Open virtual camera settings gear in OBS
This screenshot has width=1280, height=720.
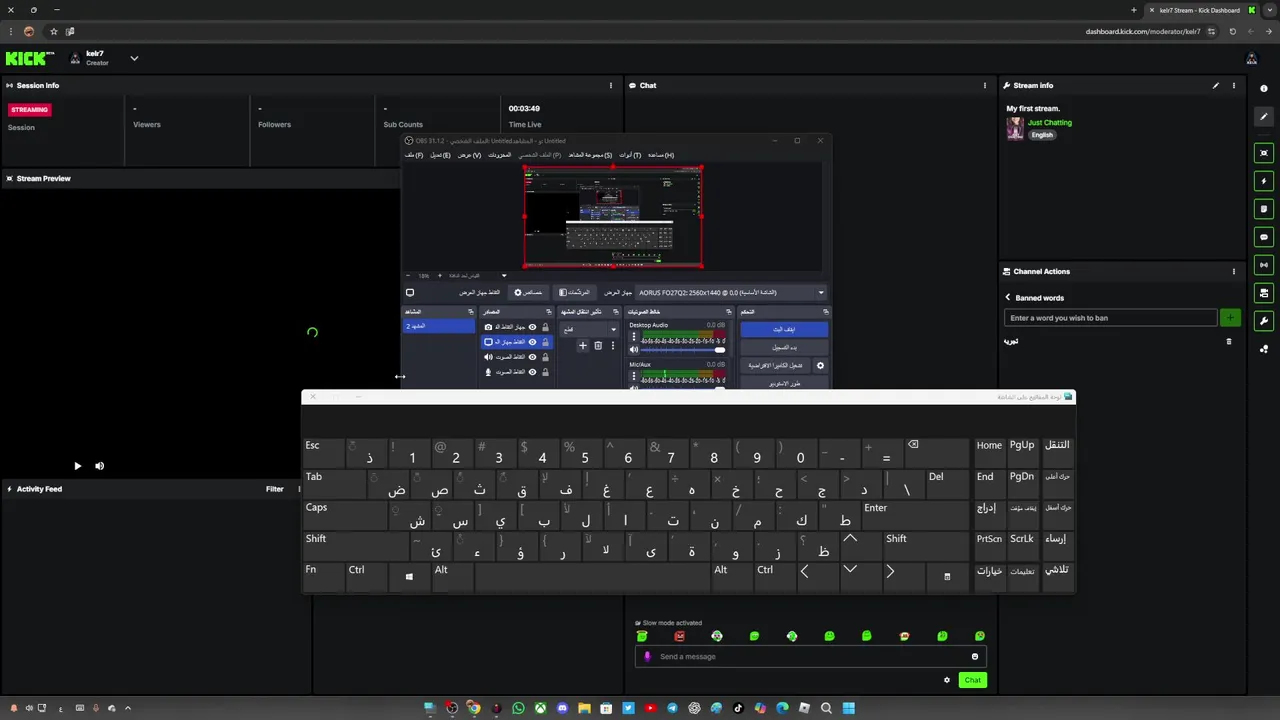(820, 365)
